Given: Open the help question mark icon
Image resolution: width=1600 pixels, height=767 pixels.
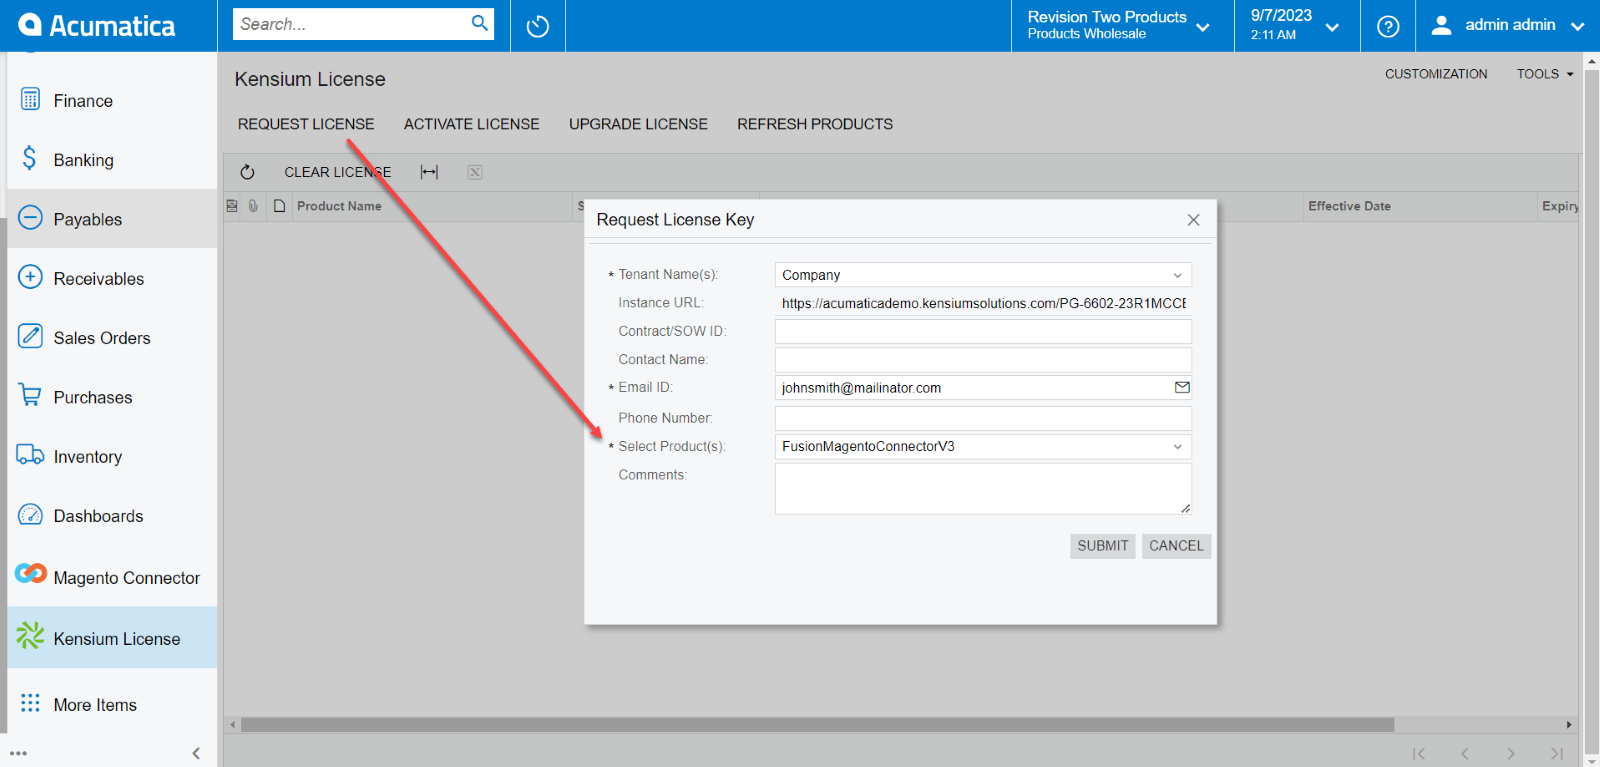Looking at the screenshot, I should click(x=1388, y=26).
